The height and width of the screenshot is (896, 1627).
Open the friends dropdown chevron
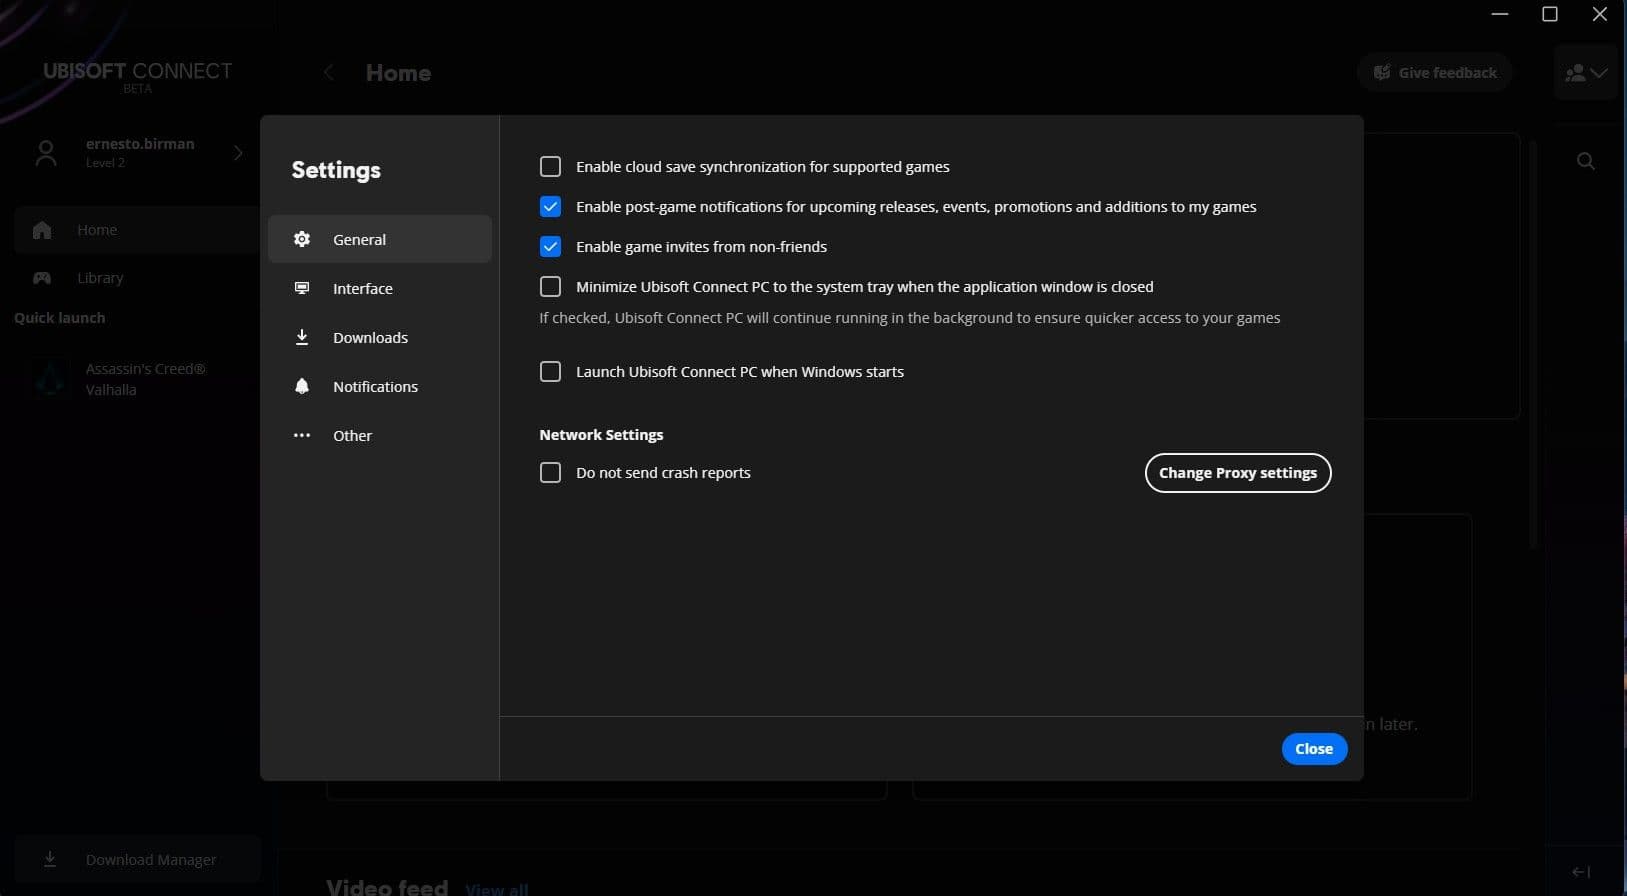1599,73
